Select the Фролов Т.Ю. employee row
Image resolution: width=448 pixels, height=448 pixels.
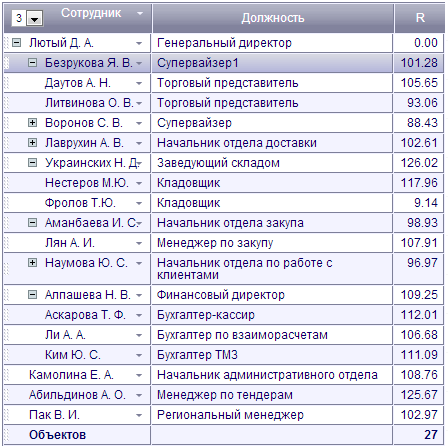tap(224, 203)
